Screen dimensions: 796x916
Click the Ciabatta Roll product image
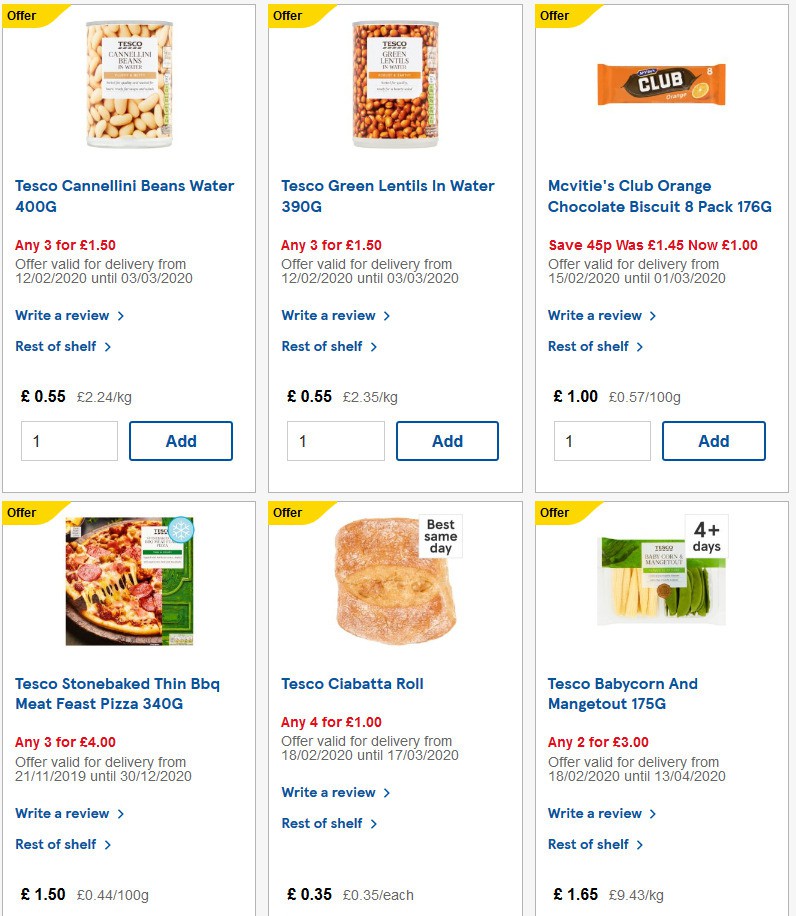(396, 580)
